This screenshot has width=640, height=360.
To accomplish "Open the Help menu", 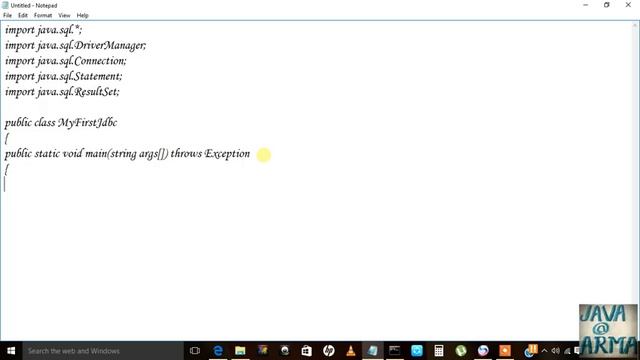I will tap(82, 15).
